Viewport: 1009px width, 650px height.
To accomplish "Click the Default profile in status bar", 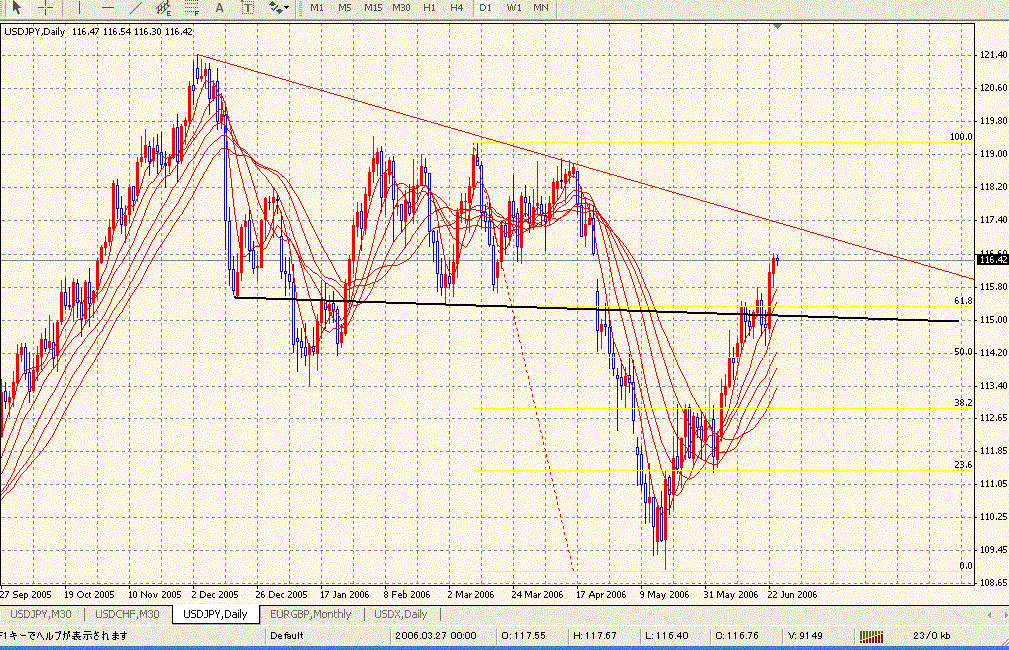I will click(x=286, y=635).
